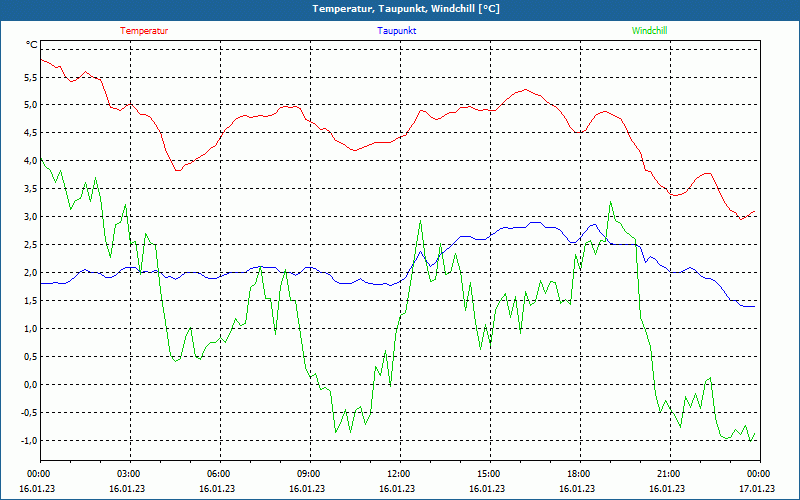The height and width of the screenshot is (500, 800).
Task: Click the 3,0 y-axis value
Action: [31, 217]
